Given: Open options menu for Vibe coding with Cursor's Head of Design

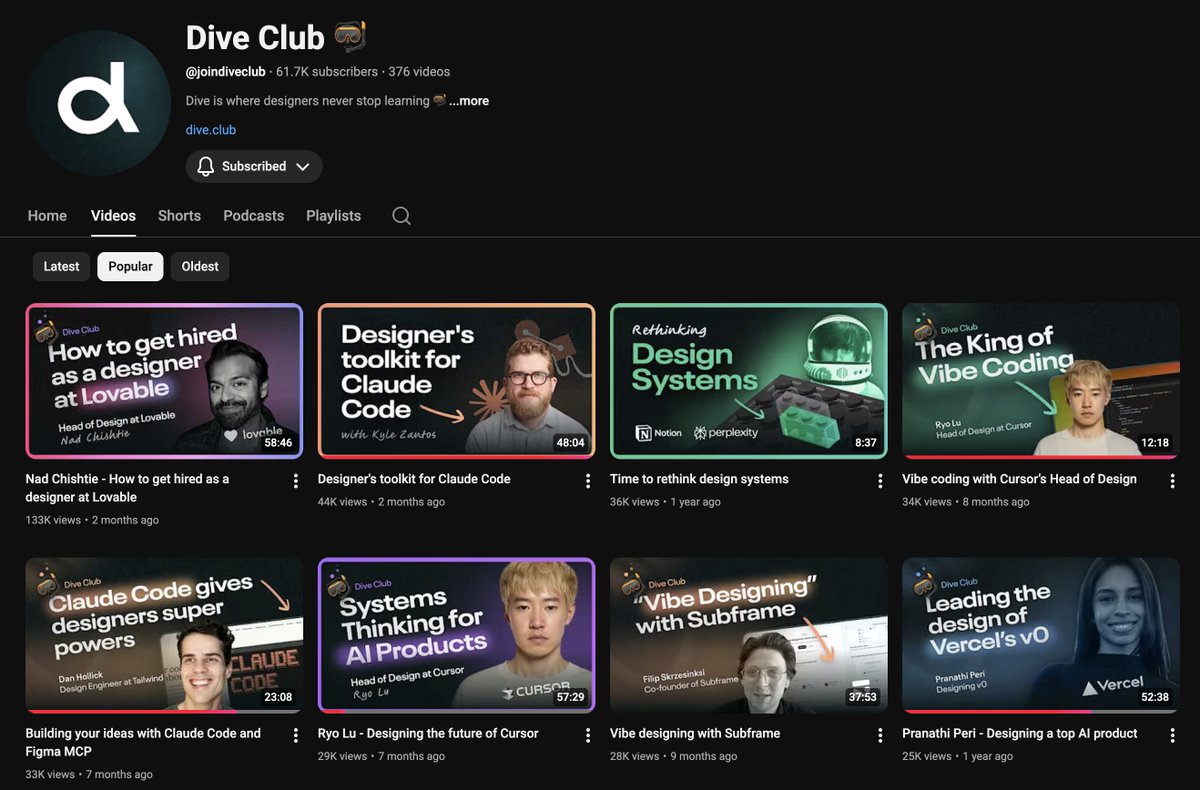Looking at the screenshot, I should tap(1172, 481).
